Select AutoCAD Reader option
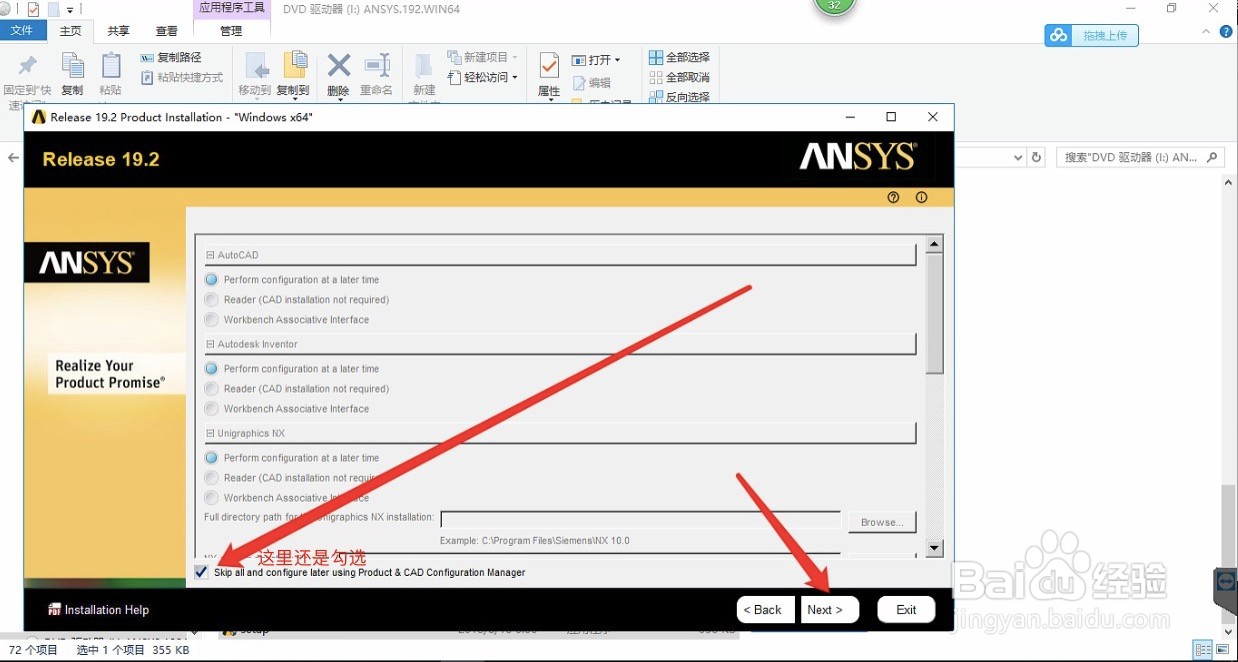The width and height of the screenshot is (1238, 662). tap(211, 300)
